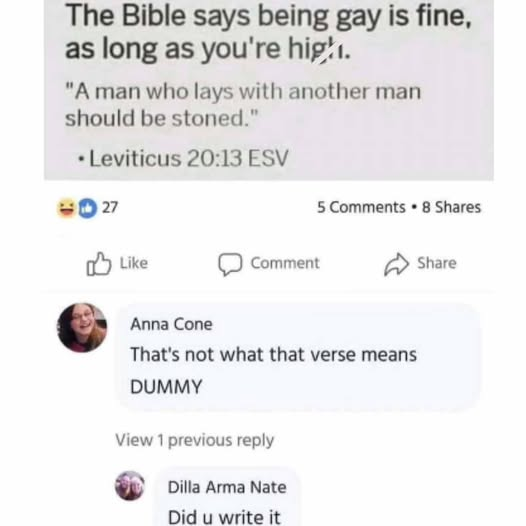Open Anna Cone's profile picture
This screenshot has width=526, height=526.
[x=82, y=328]
